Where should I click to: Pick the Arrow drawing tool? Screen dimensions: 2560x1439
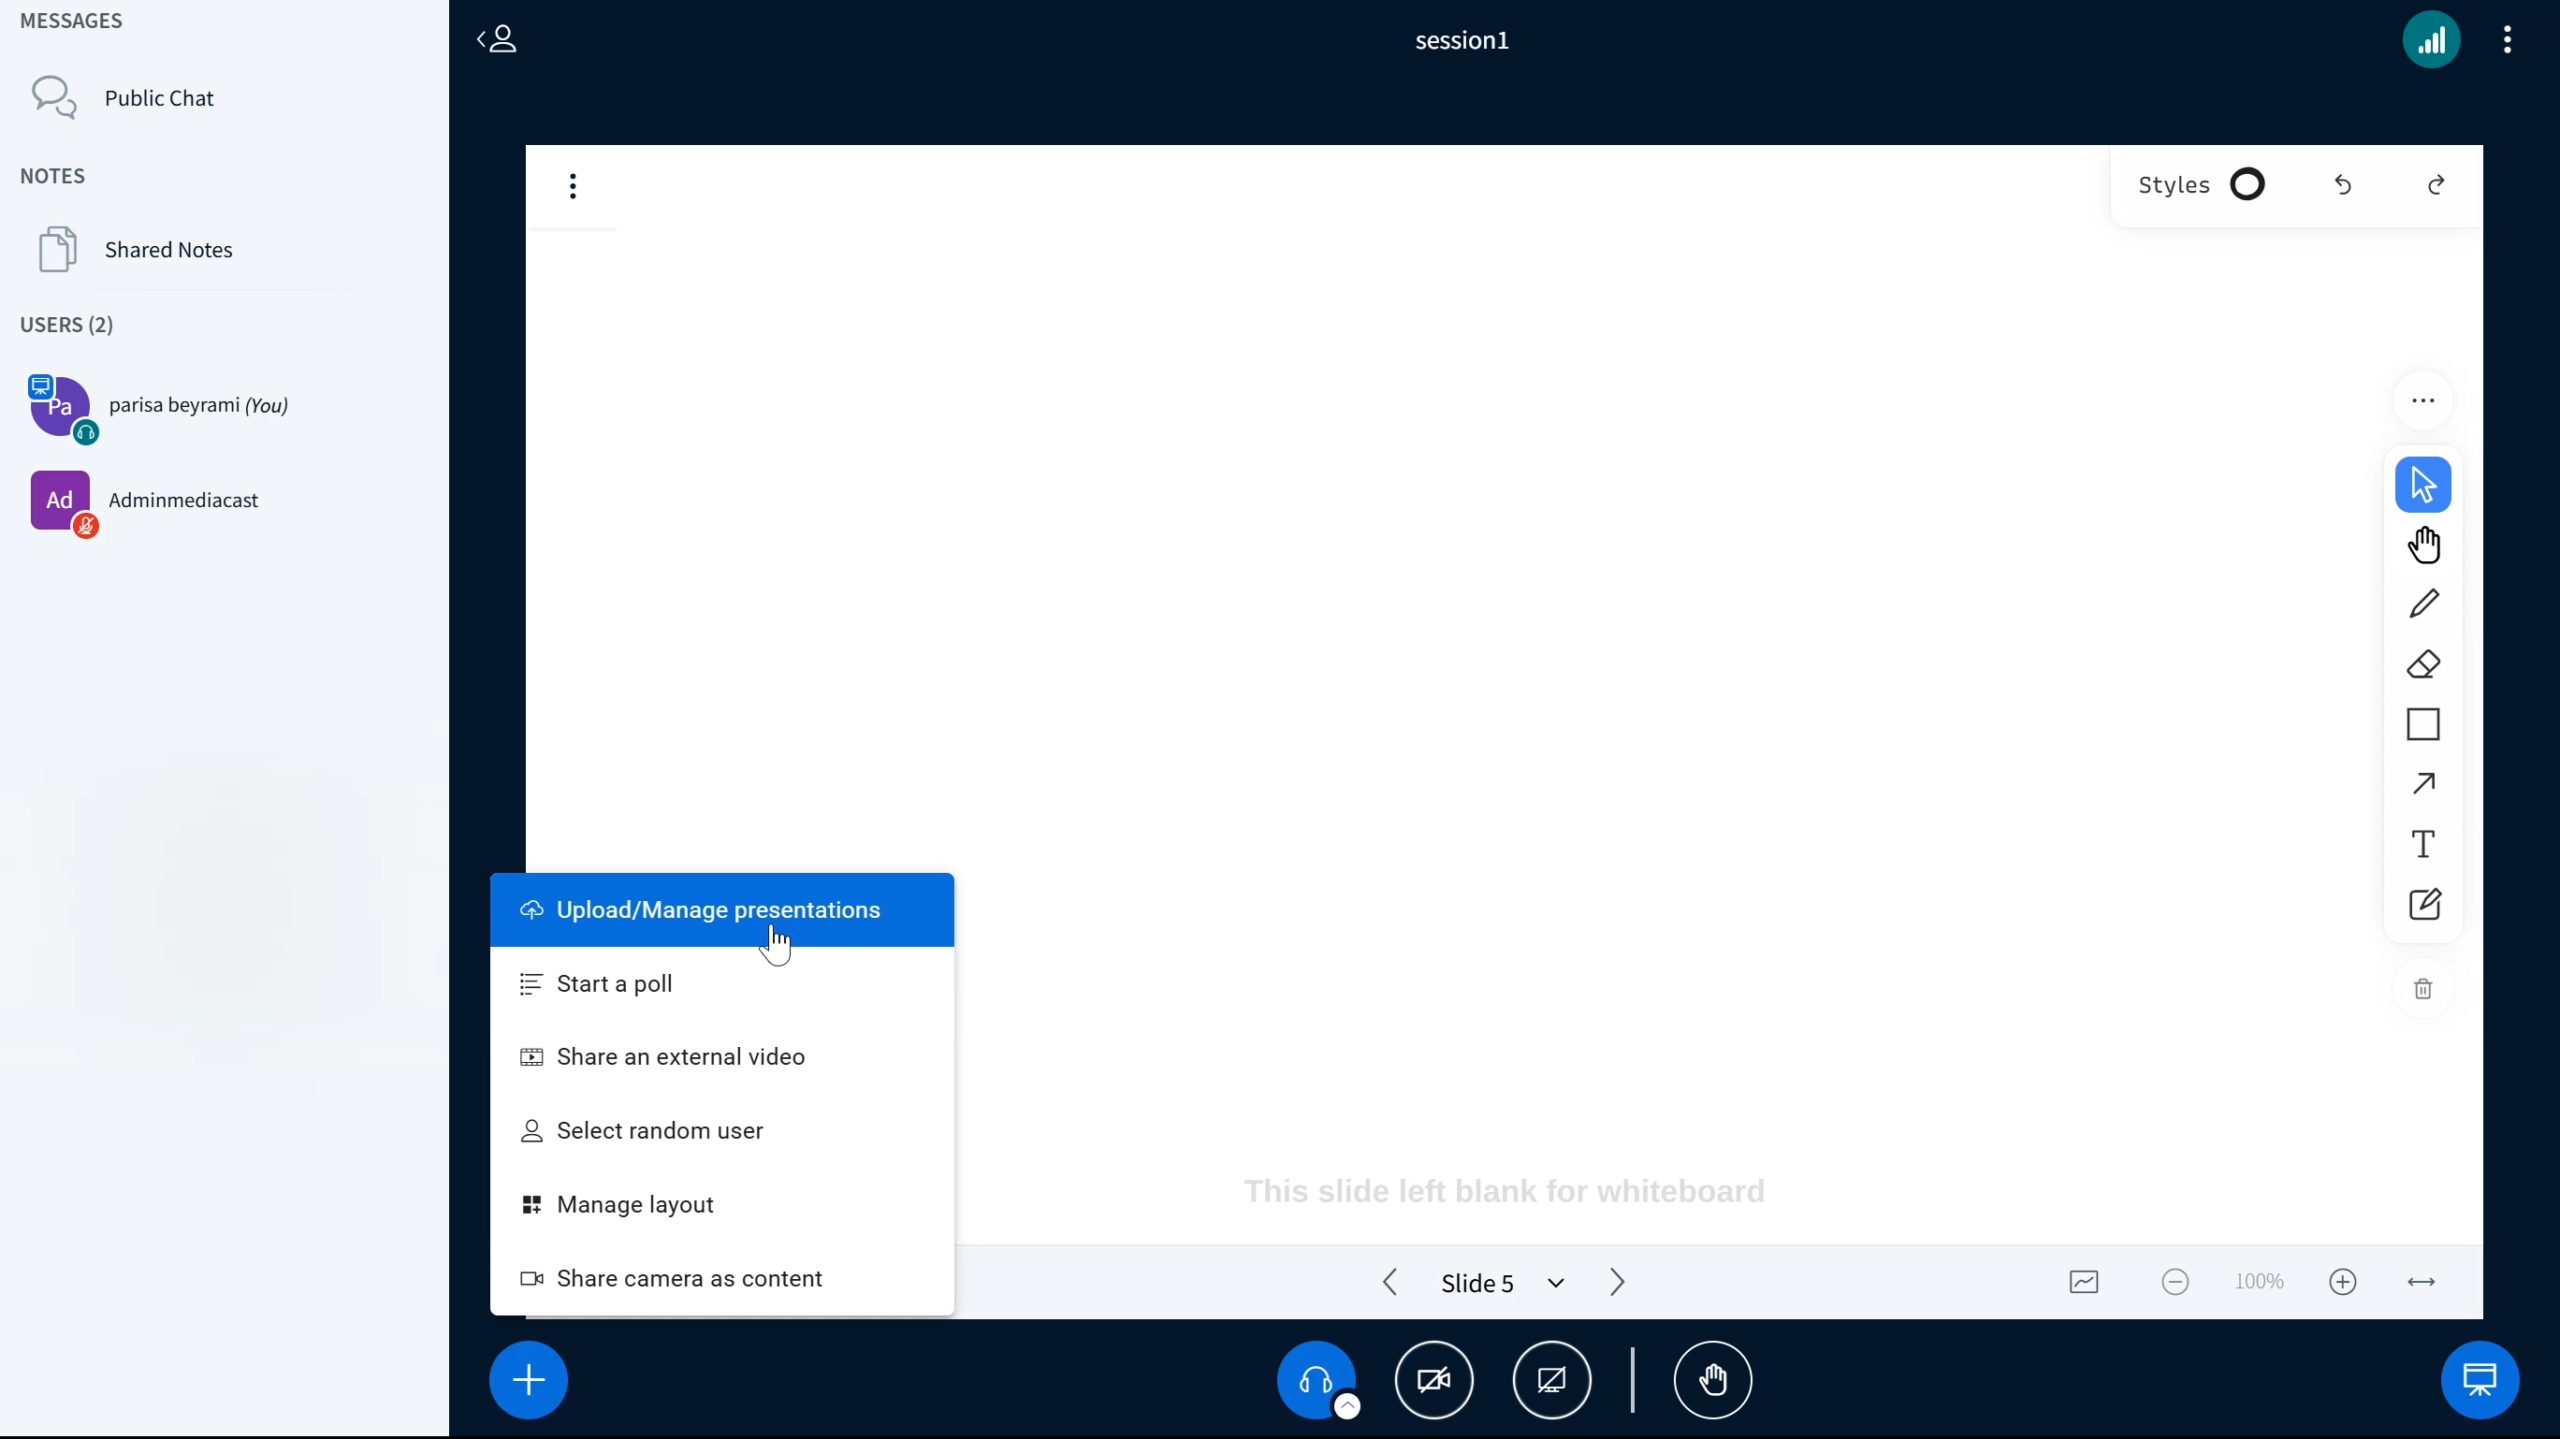pyautogui.click(x=2423, y=784)
